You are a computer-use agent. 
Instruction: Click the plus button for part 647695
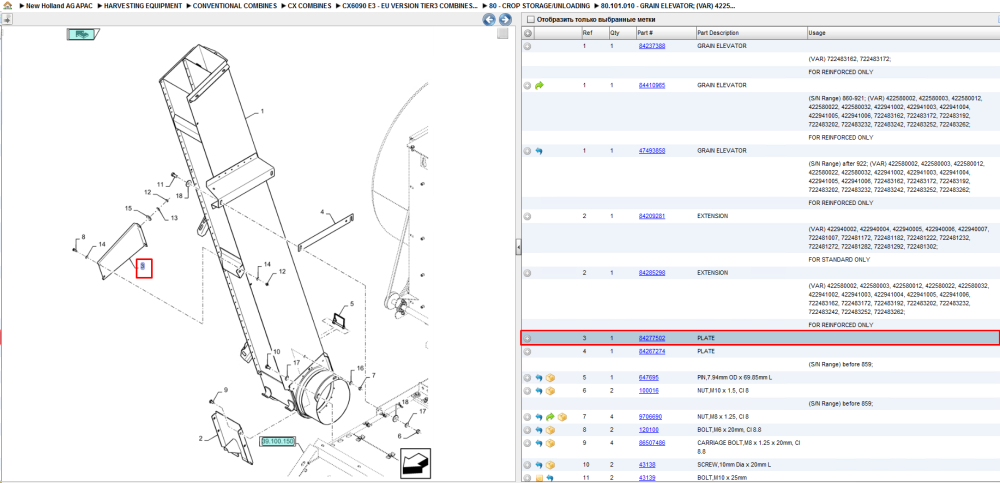click(x=527, y=378)
